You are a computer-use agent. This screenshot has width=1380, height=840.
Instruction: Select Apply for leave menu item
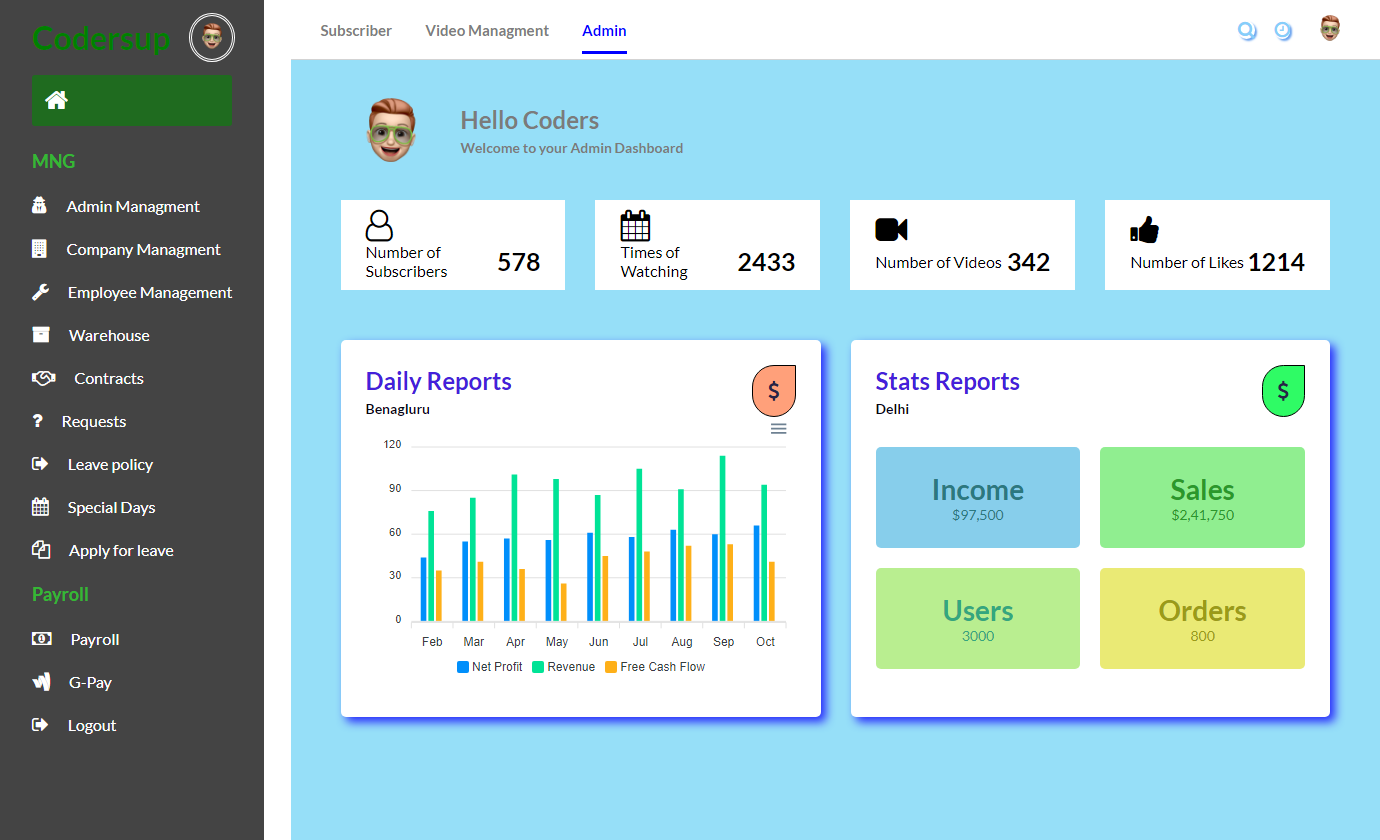(121, 550)
